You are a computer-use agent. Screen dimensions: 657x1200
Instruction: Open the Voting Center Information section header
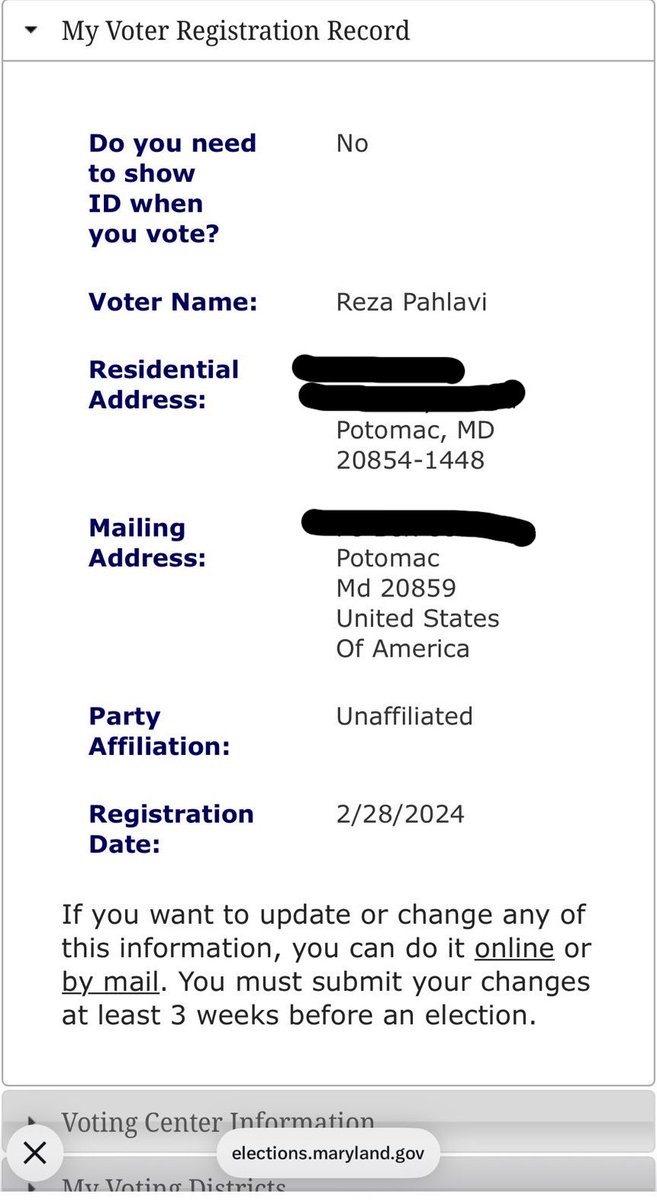[x=218, y=1122]
